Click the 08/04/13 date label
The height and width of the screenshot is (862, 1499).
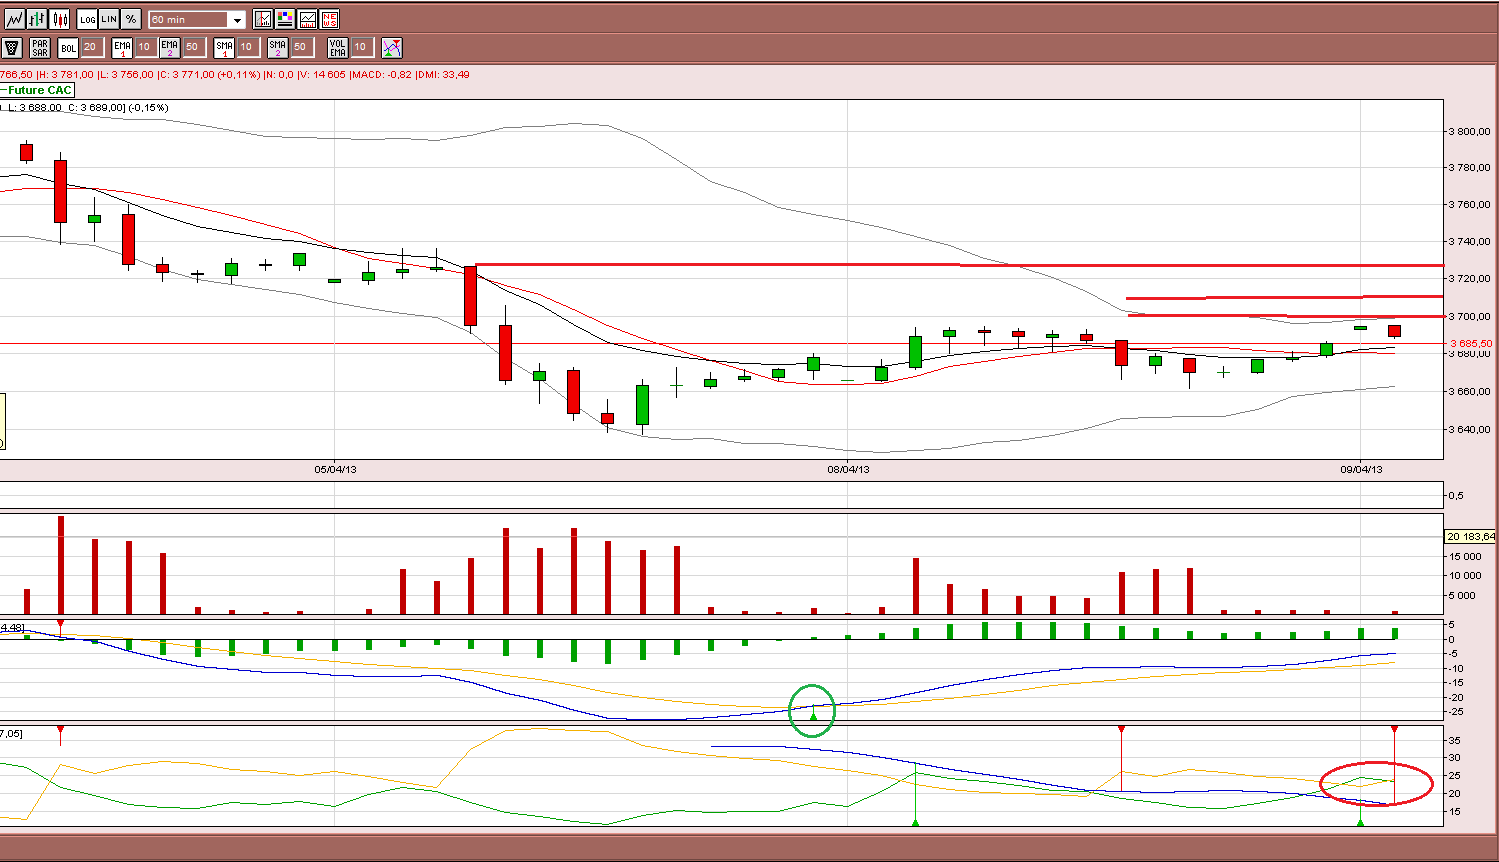tap(848, 469)
